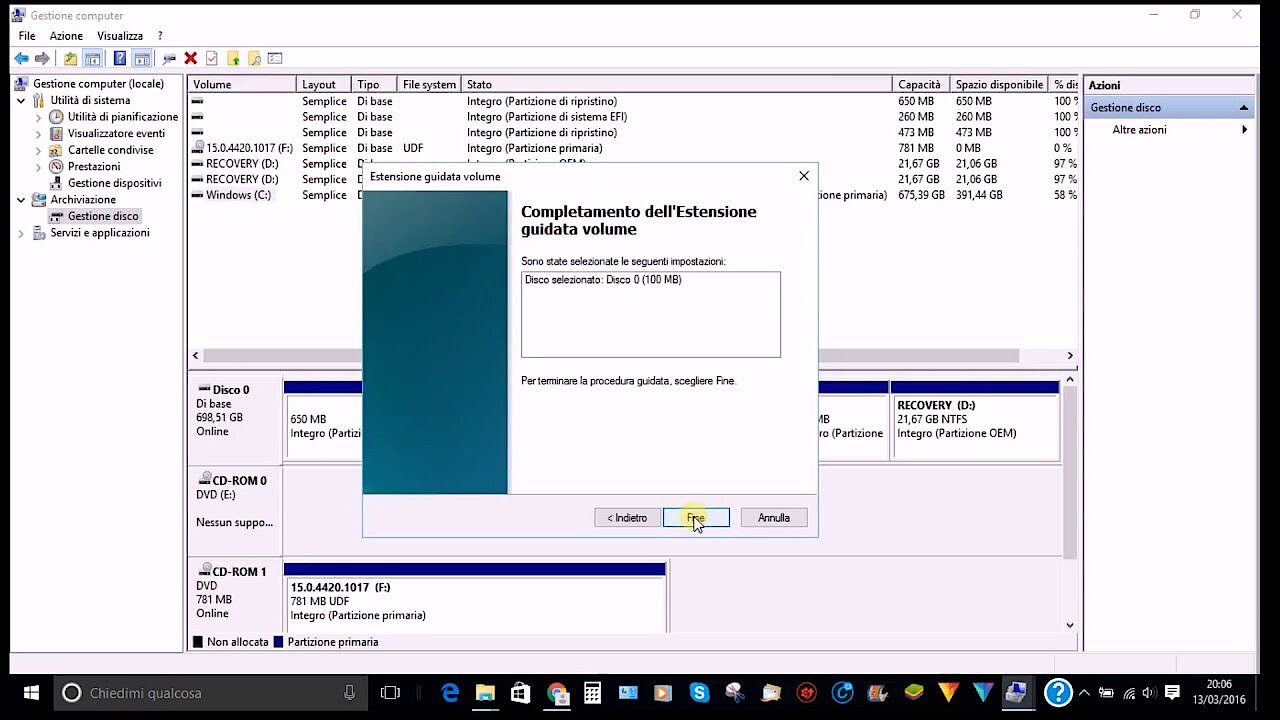Click Annulla to cancel the wizard

point(774,518)
